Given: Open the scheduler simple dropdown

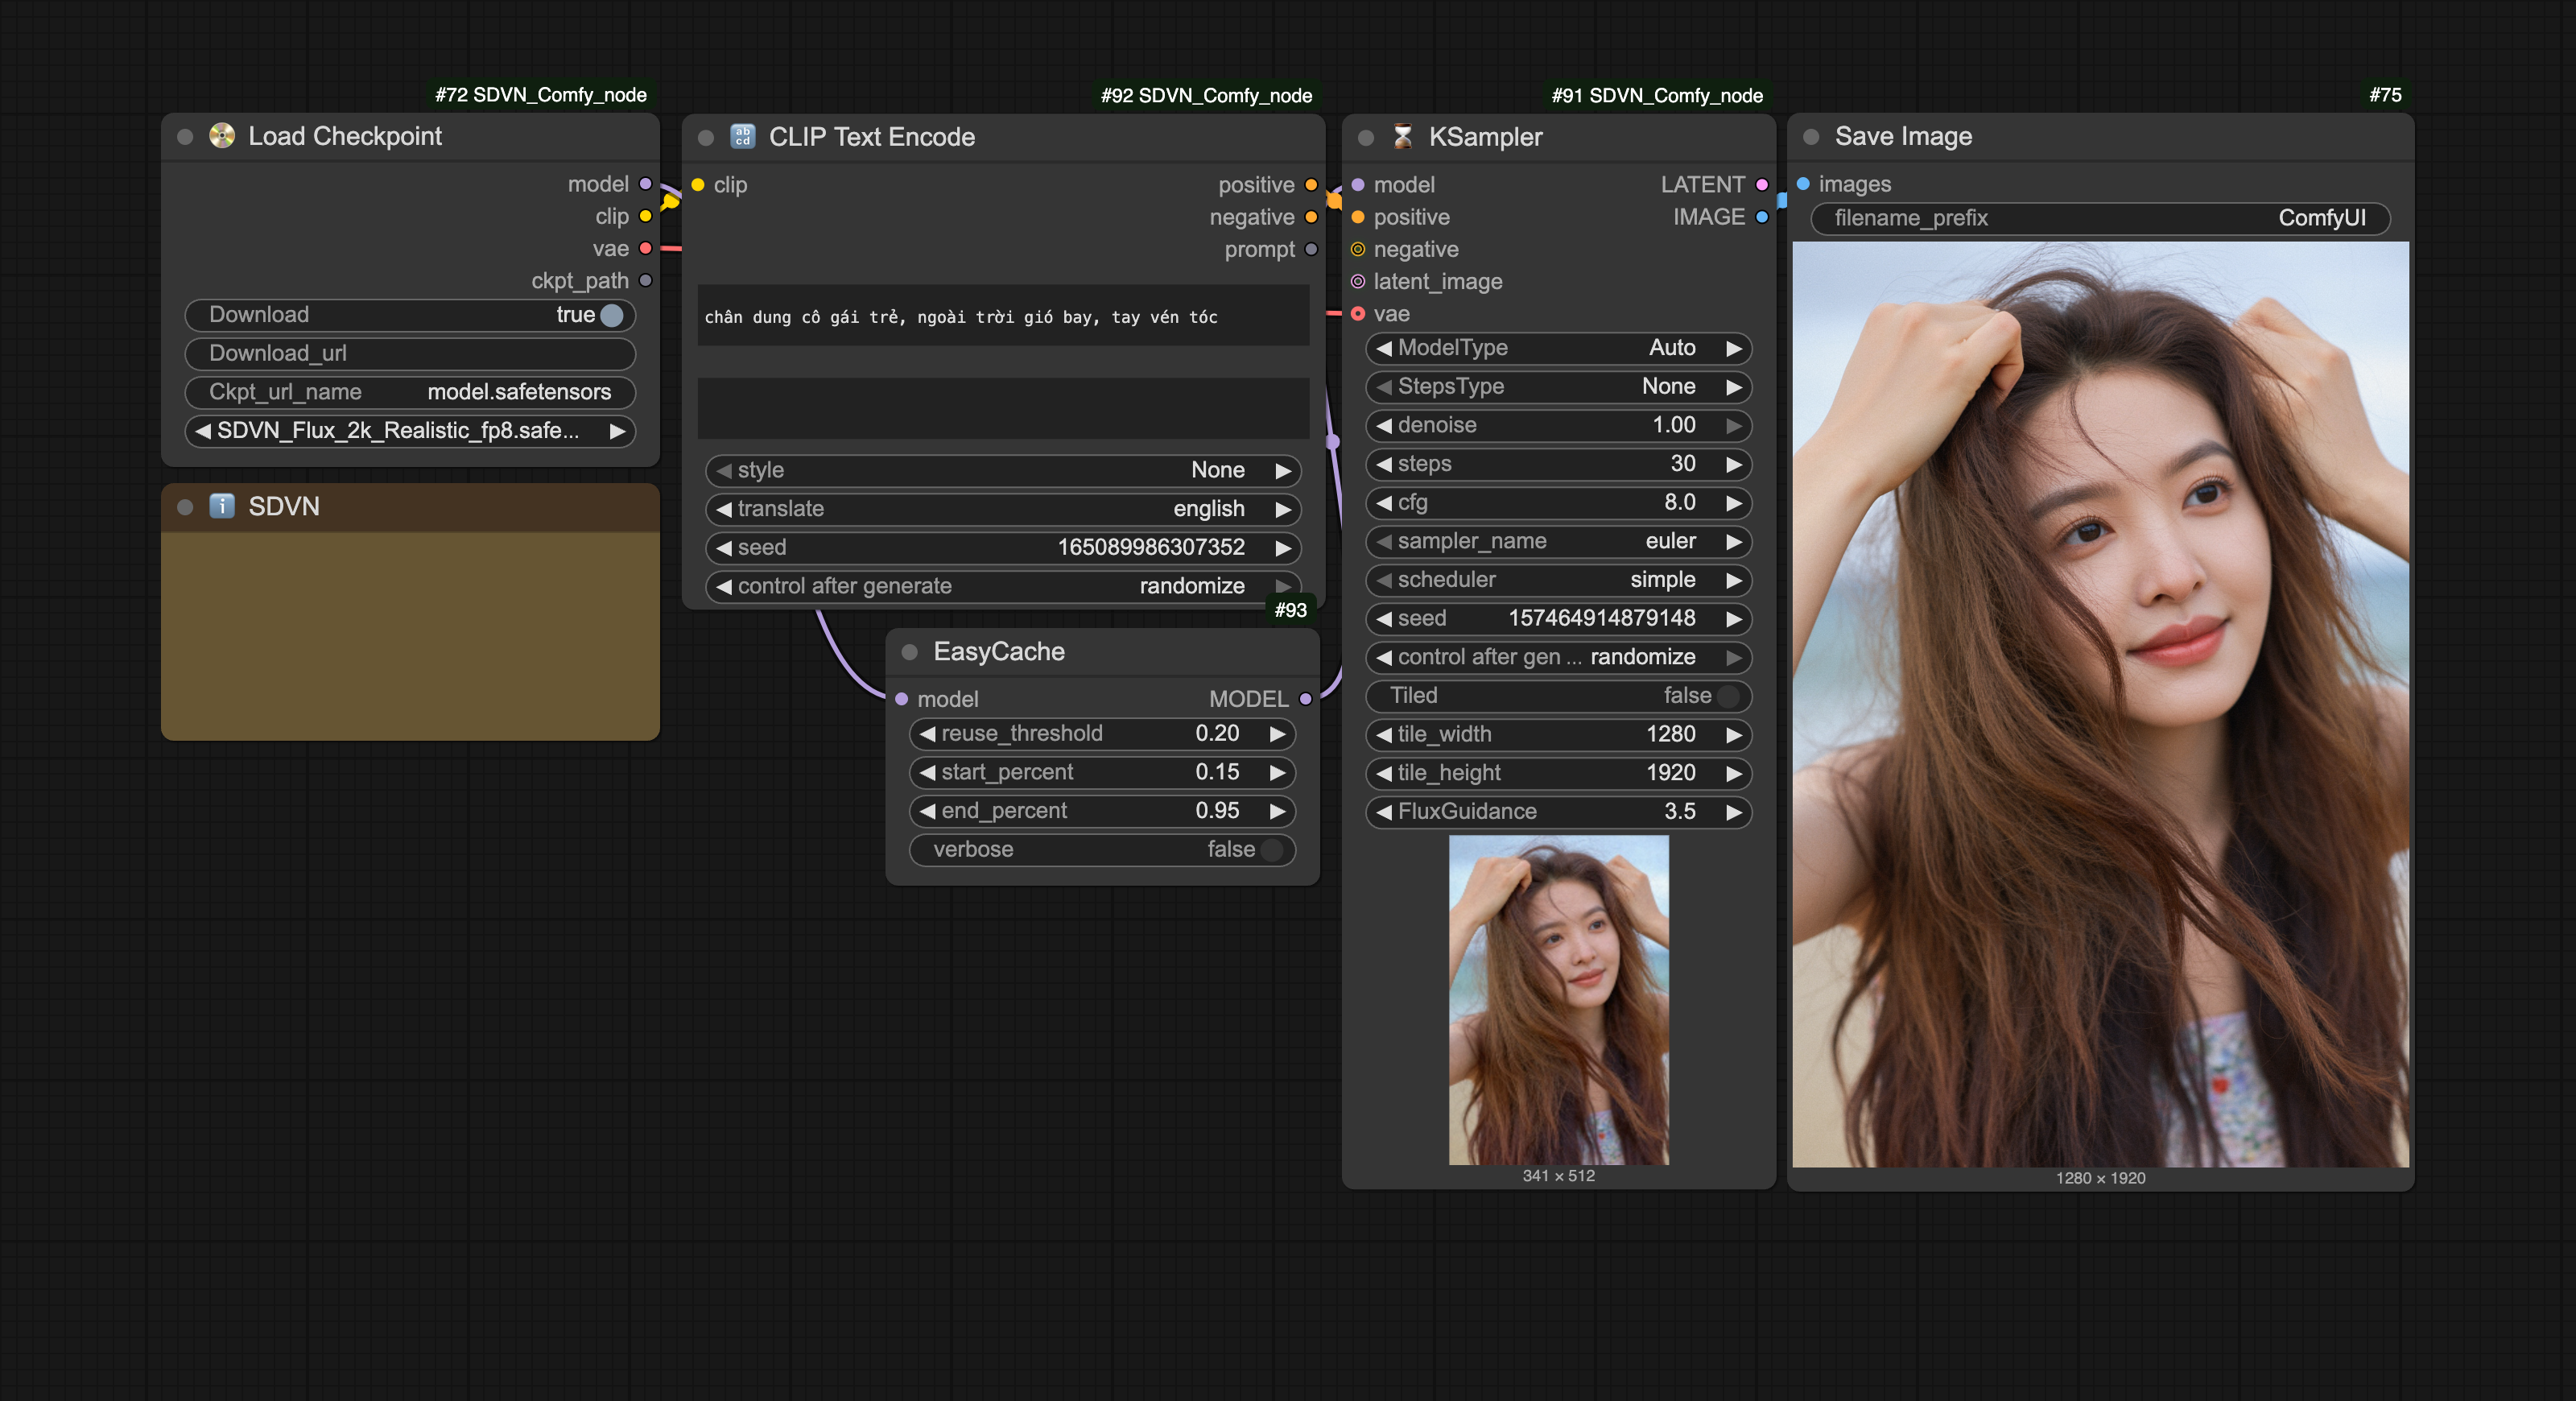Looking at the screenshot, I should coord(1558,580).
